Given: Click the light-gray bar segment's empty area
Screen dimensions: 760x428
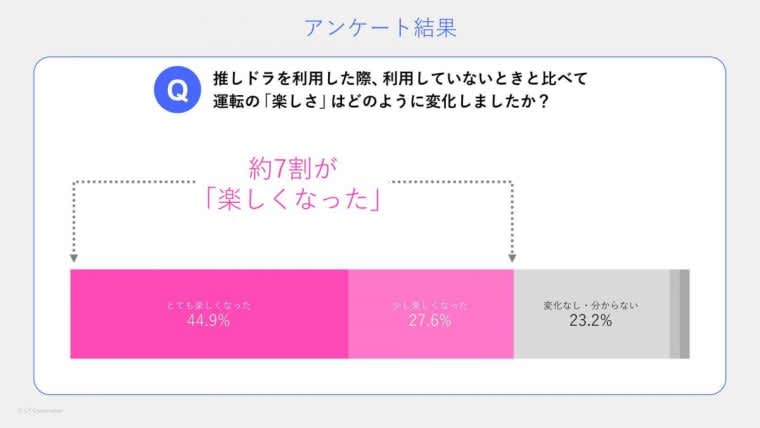Looking at the screenshot, I should click(x=591, y=345).
